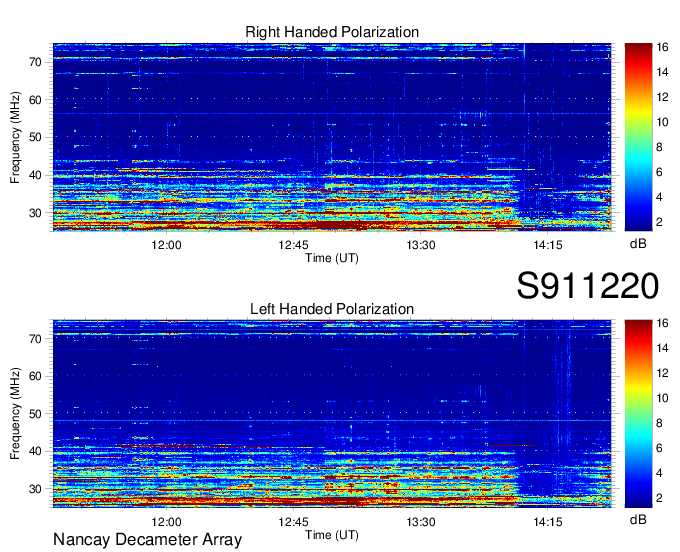Viewport: 680px width, 552px height.
Task: Click the 40 MHz tick on Left Handed plot
Action: click(x=36, y=452)
